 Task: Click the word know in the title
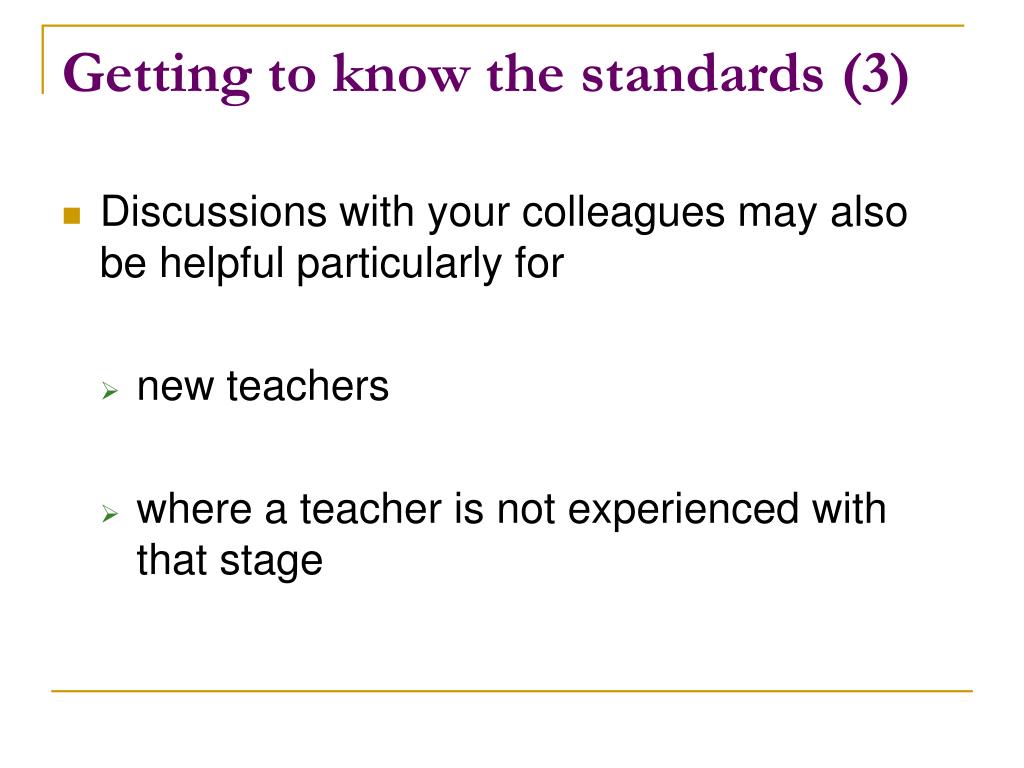point(401,74)
